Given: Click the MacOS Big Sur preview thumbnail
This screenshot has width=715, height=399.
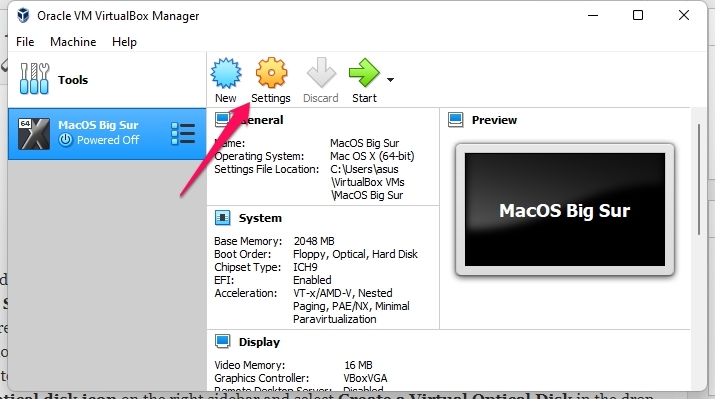Looking at the screenshot, I should (x=565, y=210).
